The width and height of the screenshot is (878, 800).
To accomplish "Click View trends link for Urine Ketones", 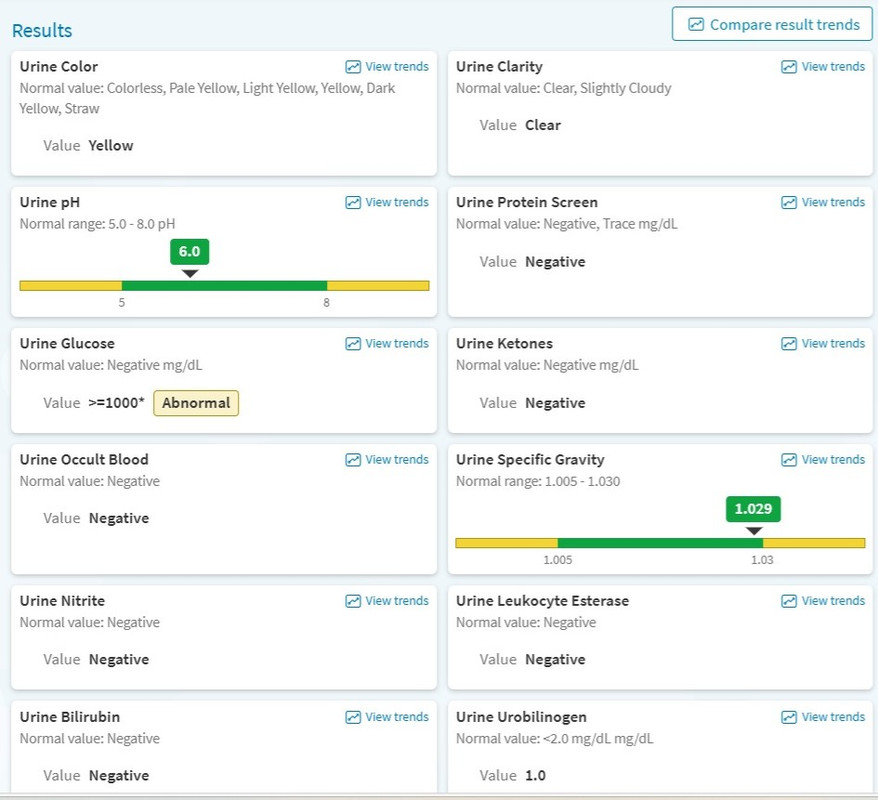I will click(833, 343).
